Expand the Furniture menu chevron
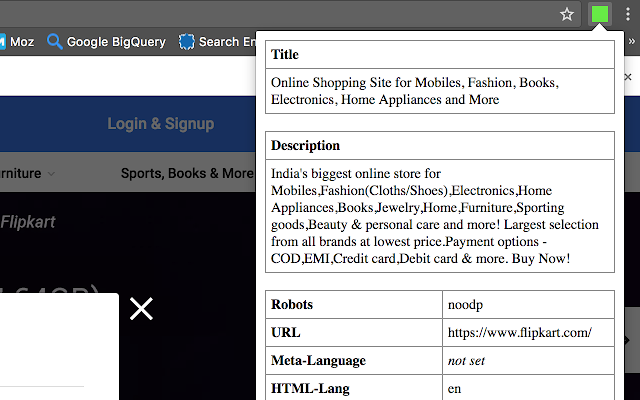The image size is (640, 400). [x=51, y=173]
